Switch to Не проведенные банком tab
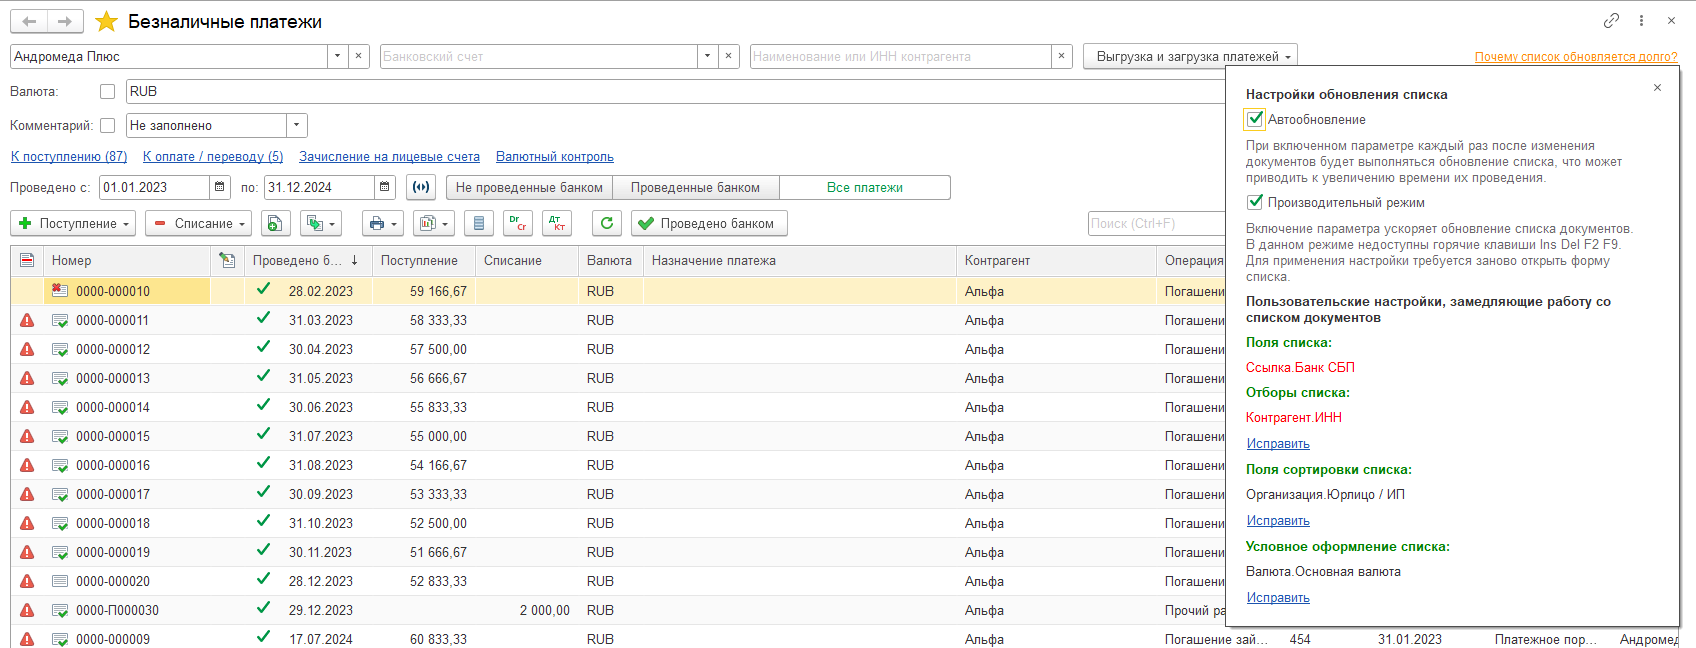Image resolution: width=1696 pixels, height=648 pixels. [529, 188]
